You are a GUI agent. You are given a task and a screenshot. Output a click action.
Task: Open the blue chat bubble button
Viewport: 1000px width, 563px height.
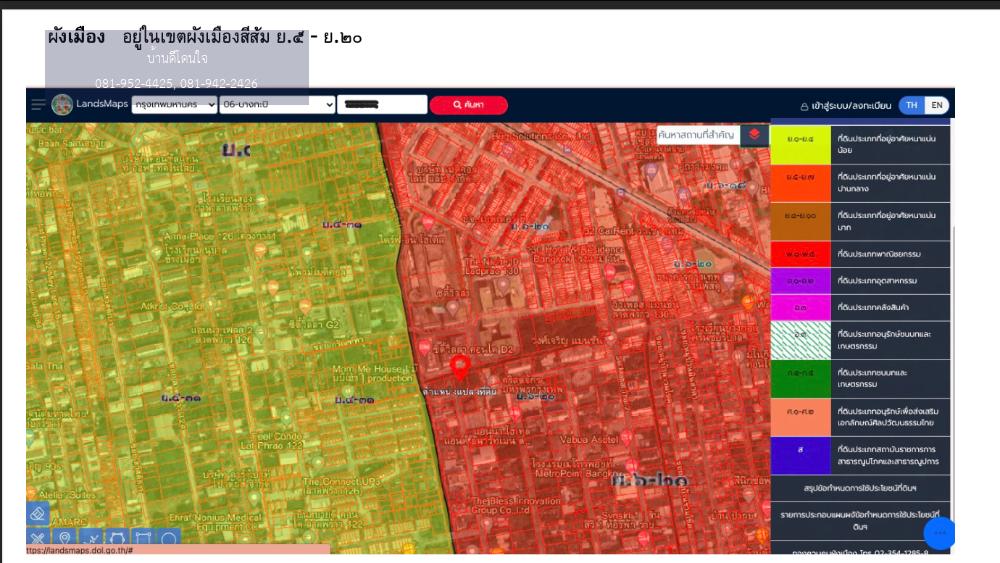tap(939, 533)
